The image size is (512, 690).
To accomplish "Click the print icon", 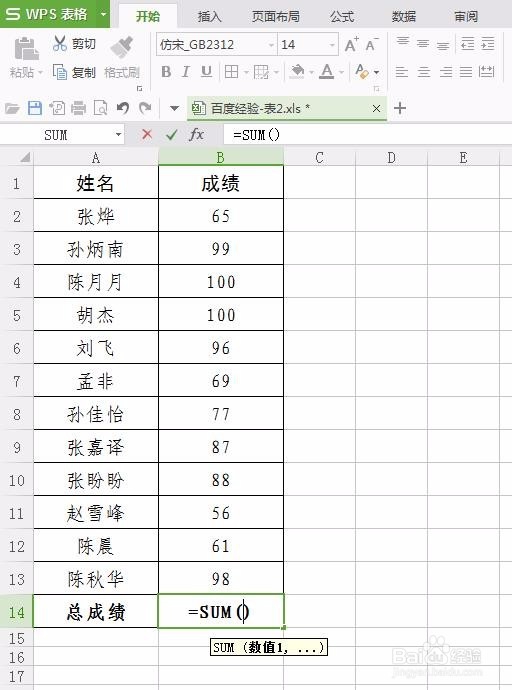I will coord(78,108).
